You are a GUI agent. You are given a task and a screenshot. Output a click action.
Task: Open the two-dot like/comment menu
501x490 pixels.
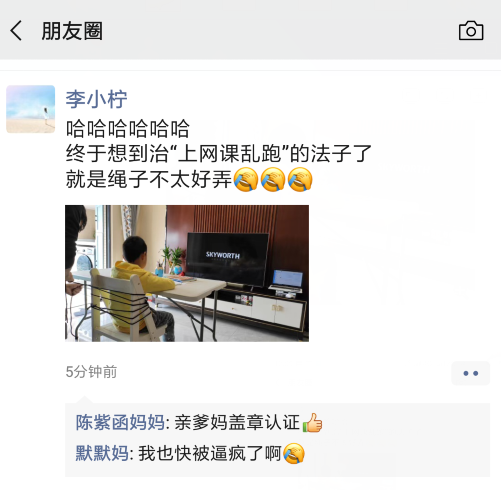(471, 373)
